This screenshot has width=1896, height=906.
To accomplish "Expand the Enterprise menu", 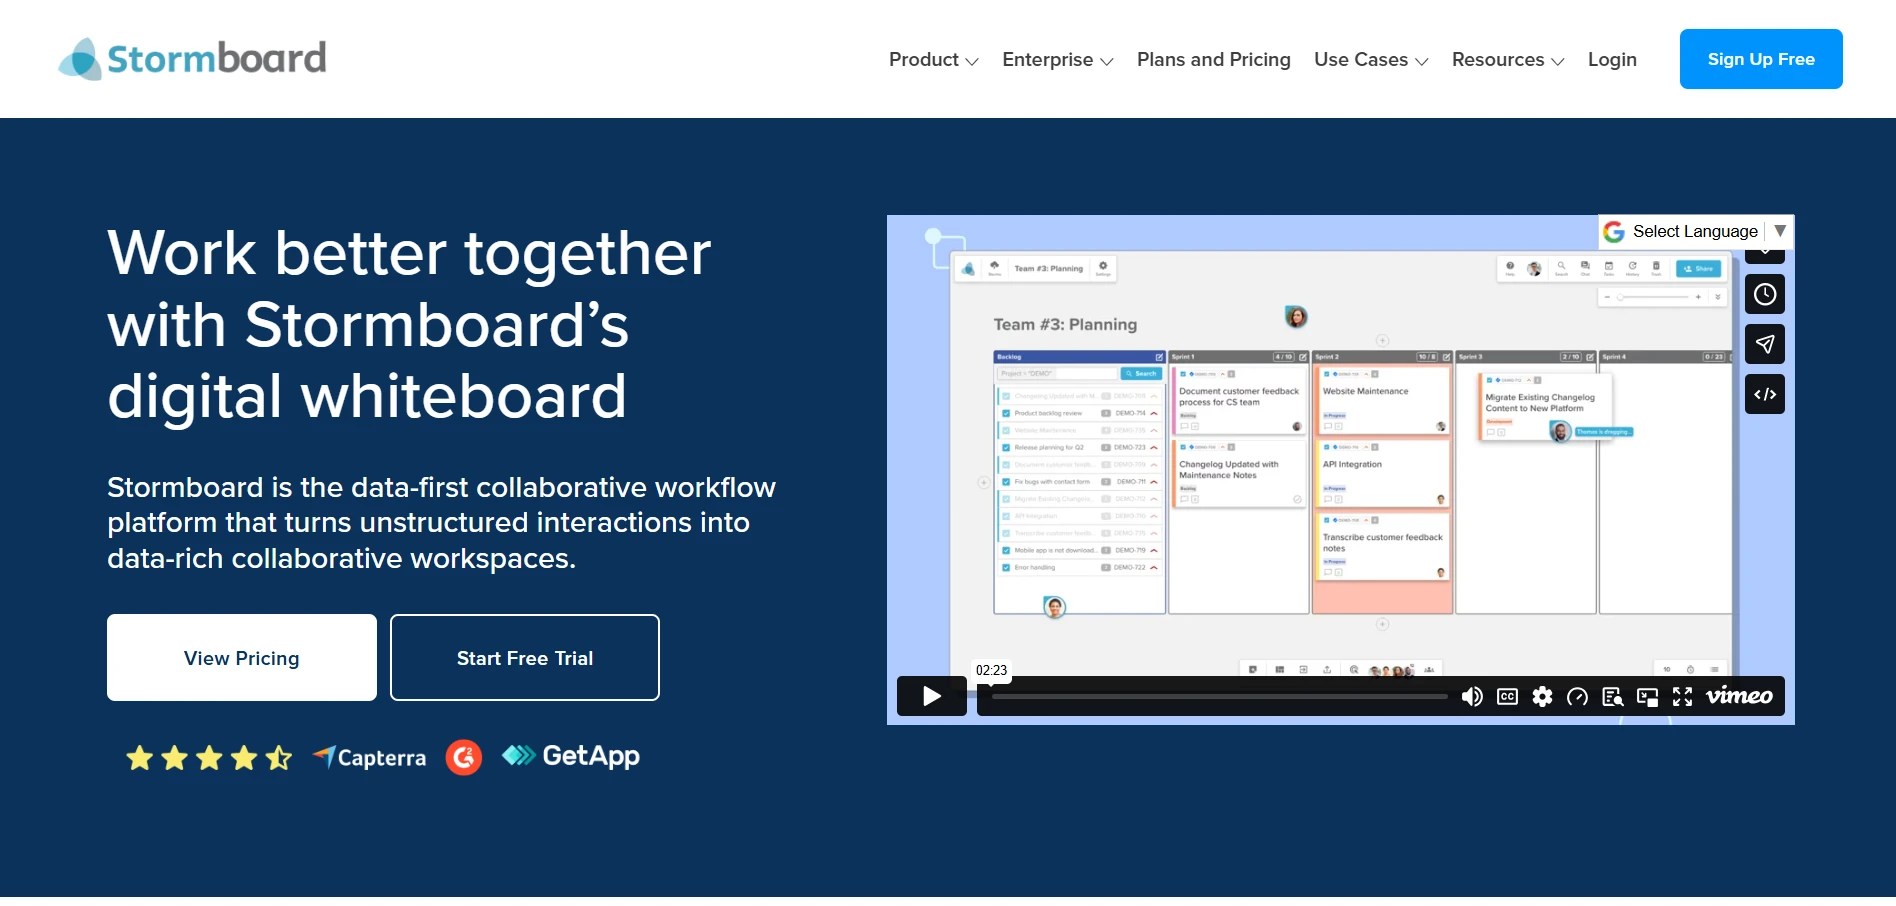I will coord(1057,60).
